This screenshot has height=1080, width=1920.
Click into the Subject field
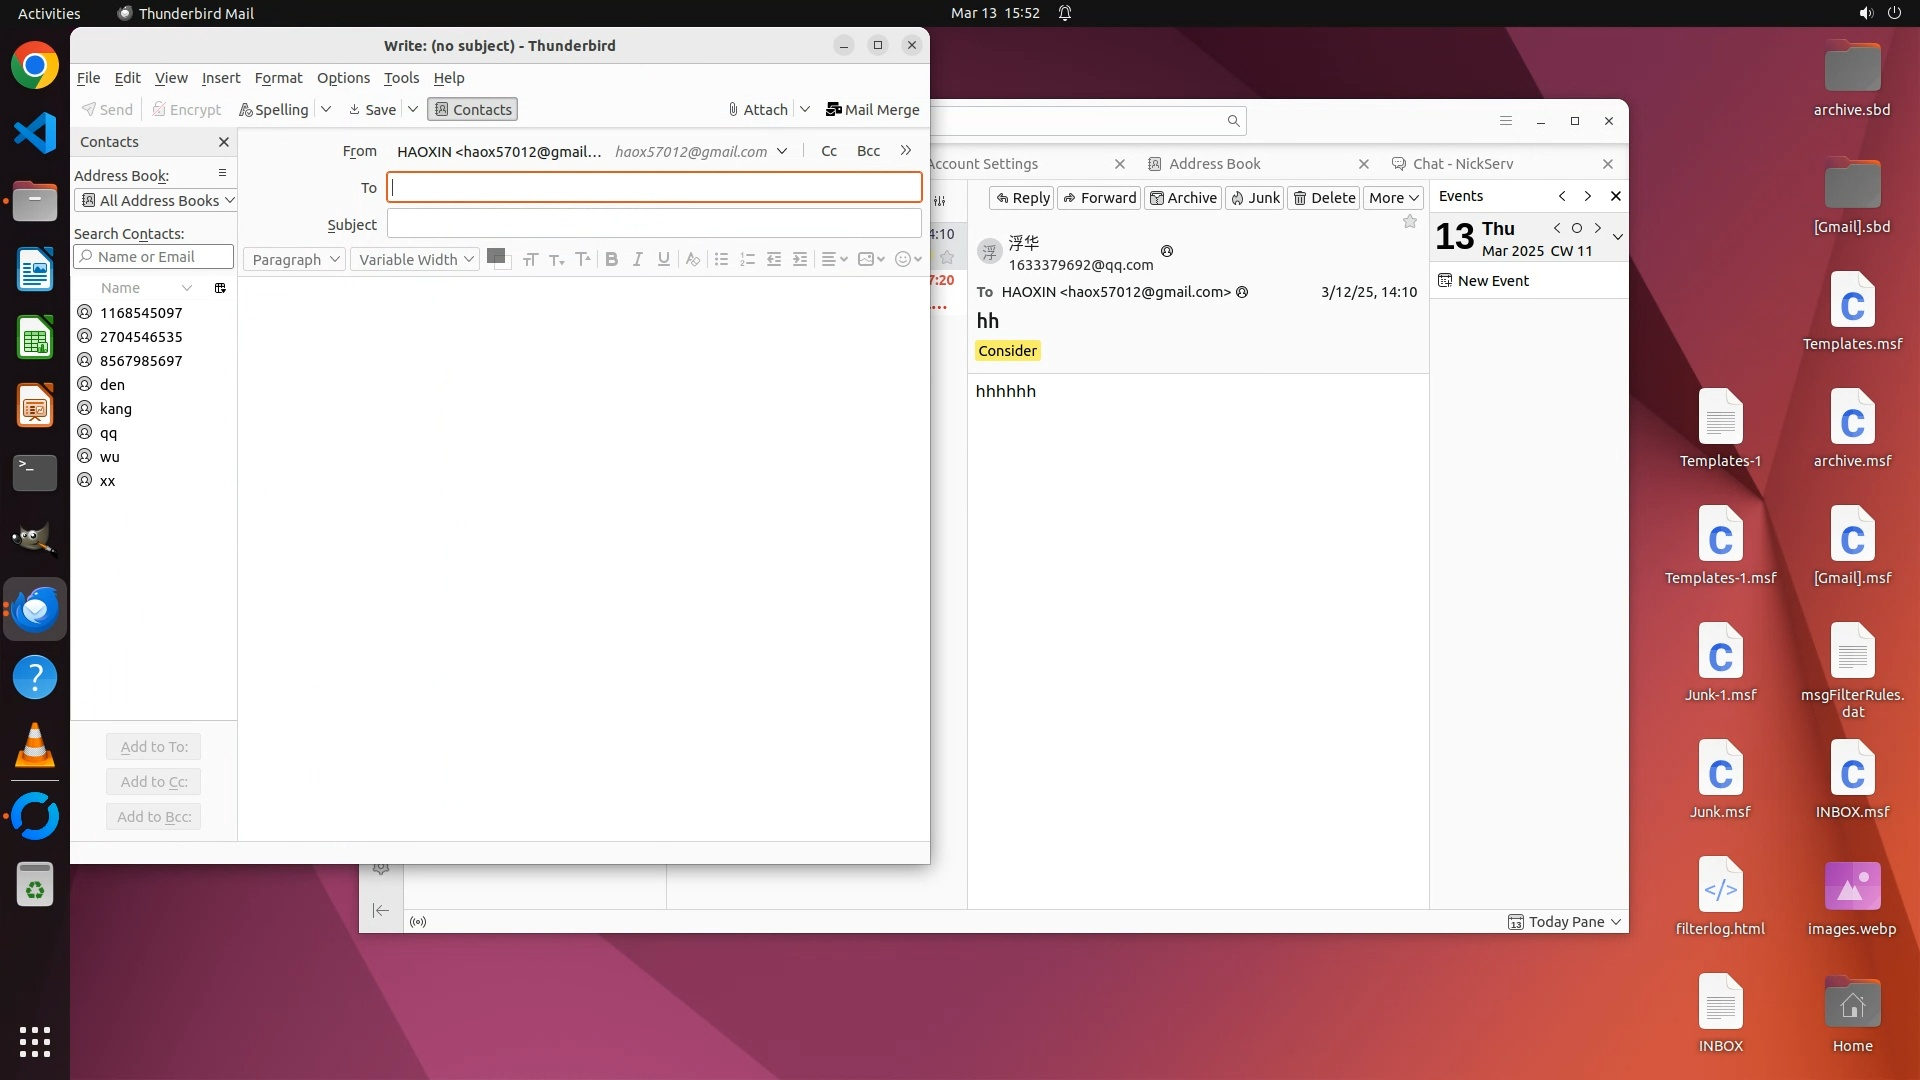click(653, 224)
